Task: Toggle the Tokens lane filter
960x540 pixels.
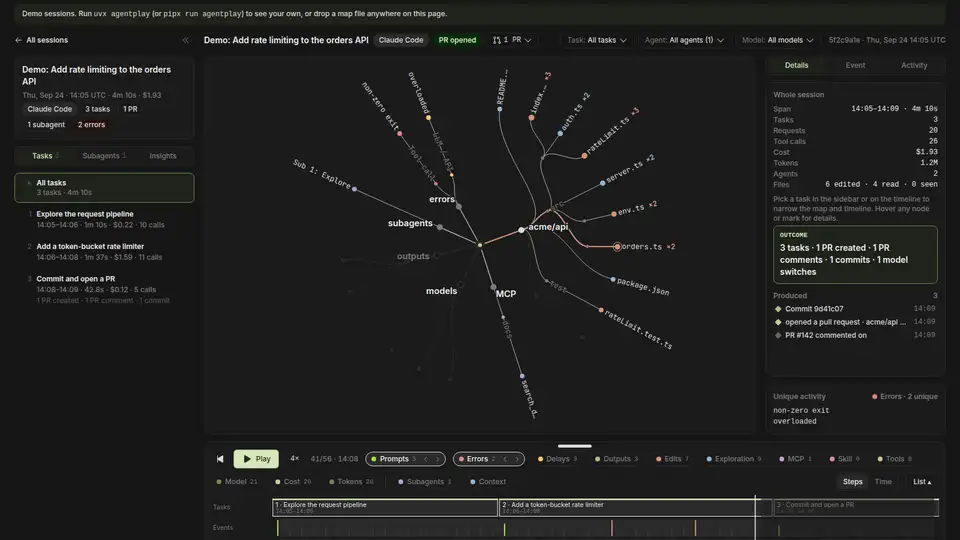Action: (350, 482)
